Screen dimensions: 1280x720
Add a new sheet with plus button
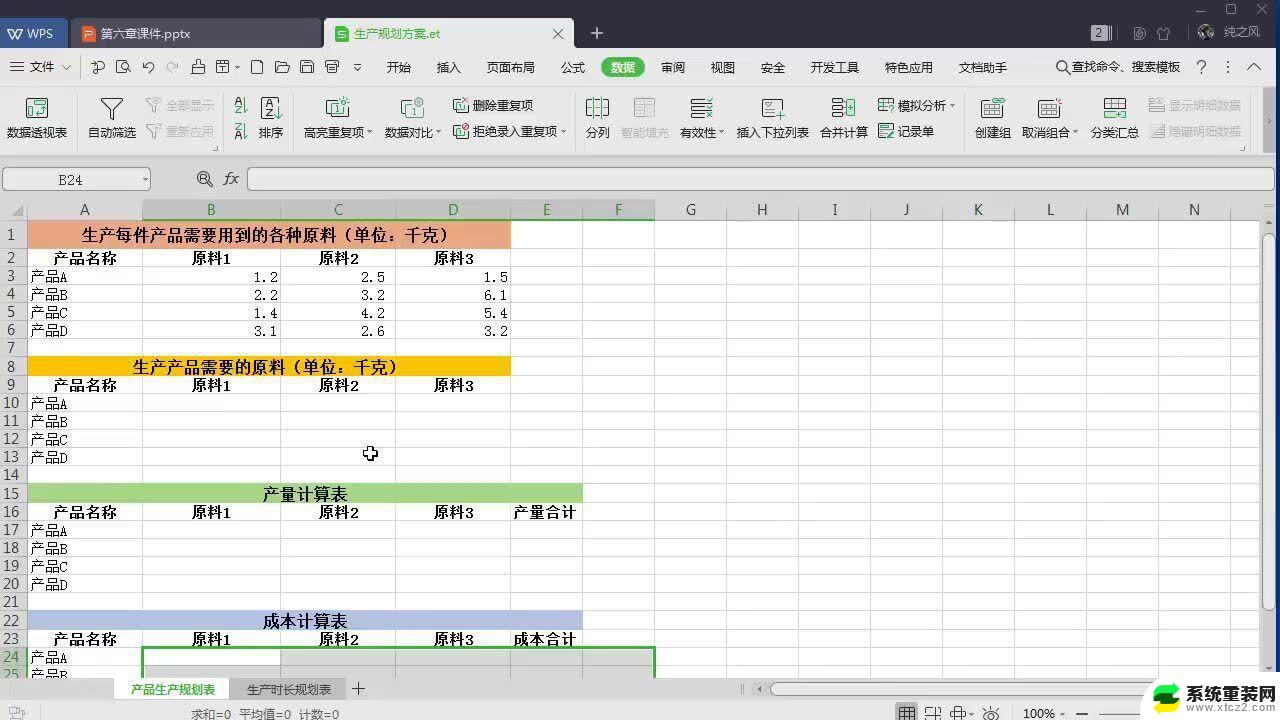click(359, 689)
